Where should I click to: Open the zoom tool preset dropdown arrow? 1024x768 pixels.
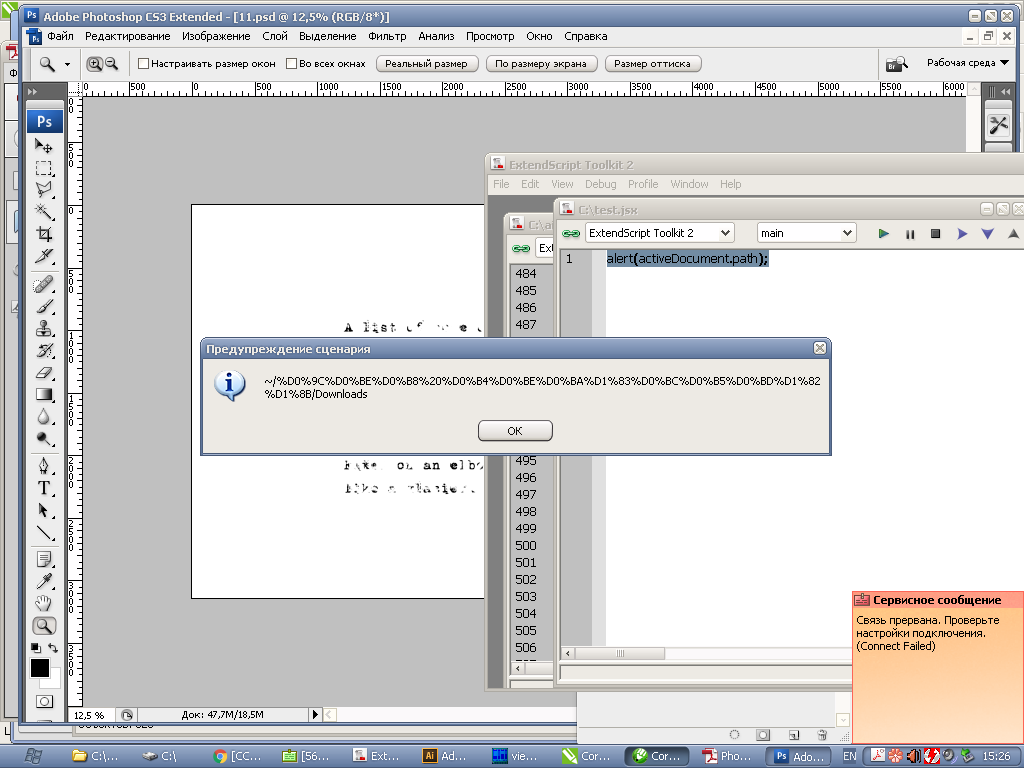click(x=67, y=64)
